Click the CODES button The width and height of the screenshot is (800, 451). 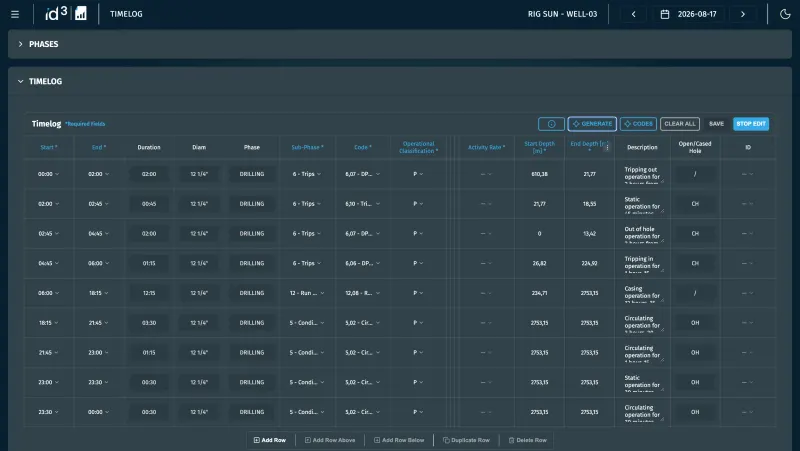(x=638, y=124)
